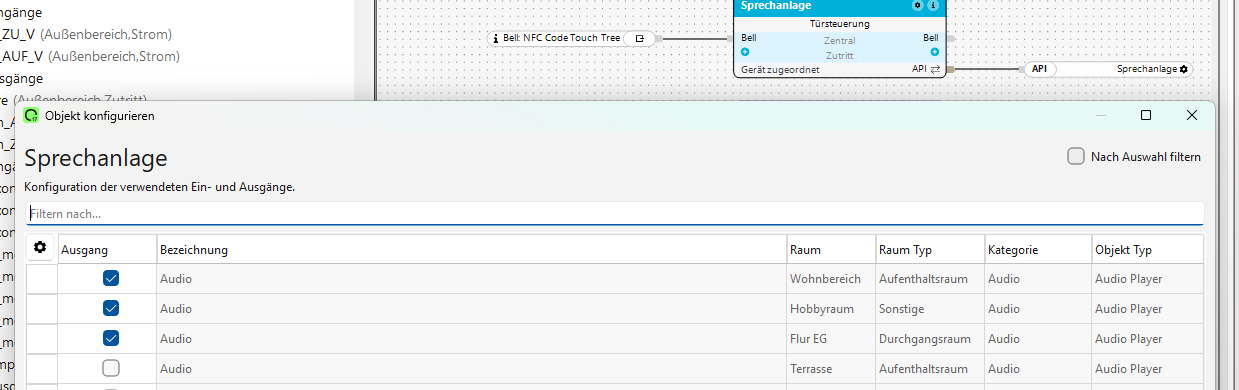Click Aufenthaltsraum in the Terrasse row

(x=930, y=369)
